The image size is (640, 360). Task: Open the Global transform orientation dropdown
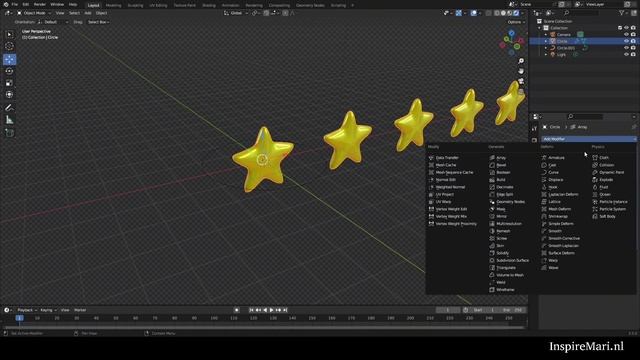236,13
